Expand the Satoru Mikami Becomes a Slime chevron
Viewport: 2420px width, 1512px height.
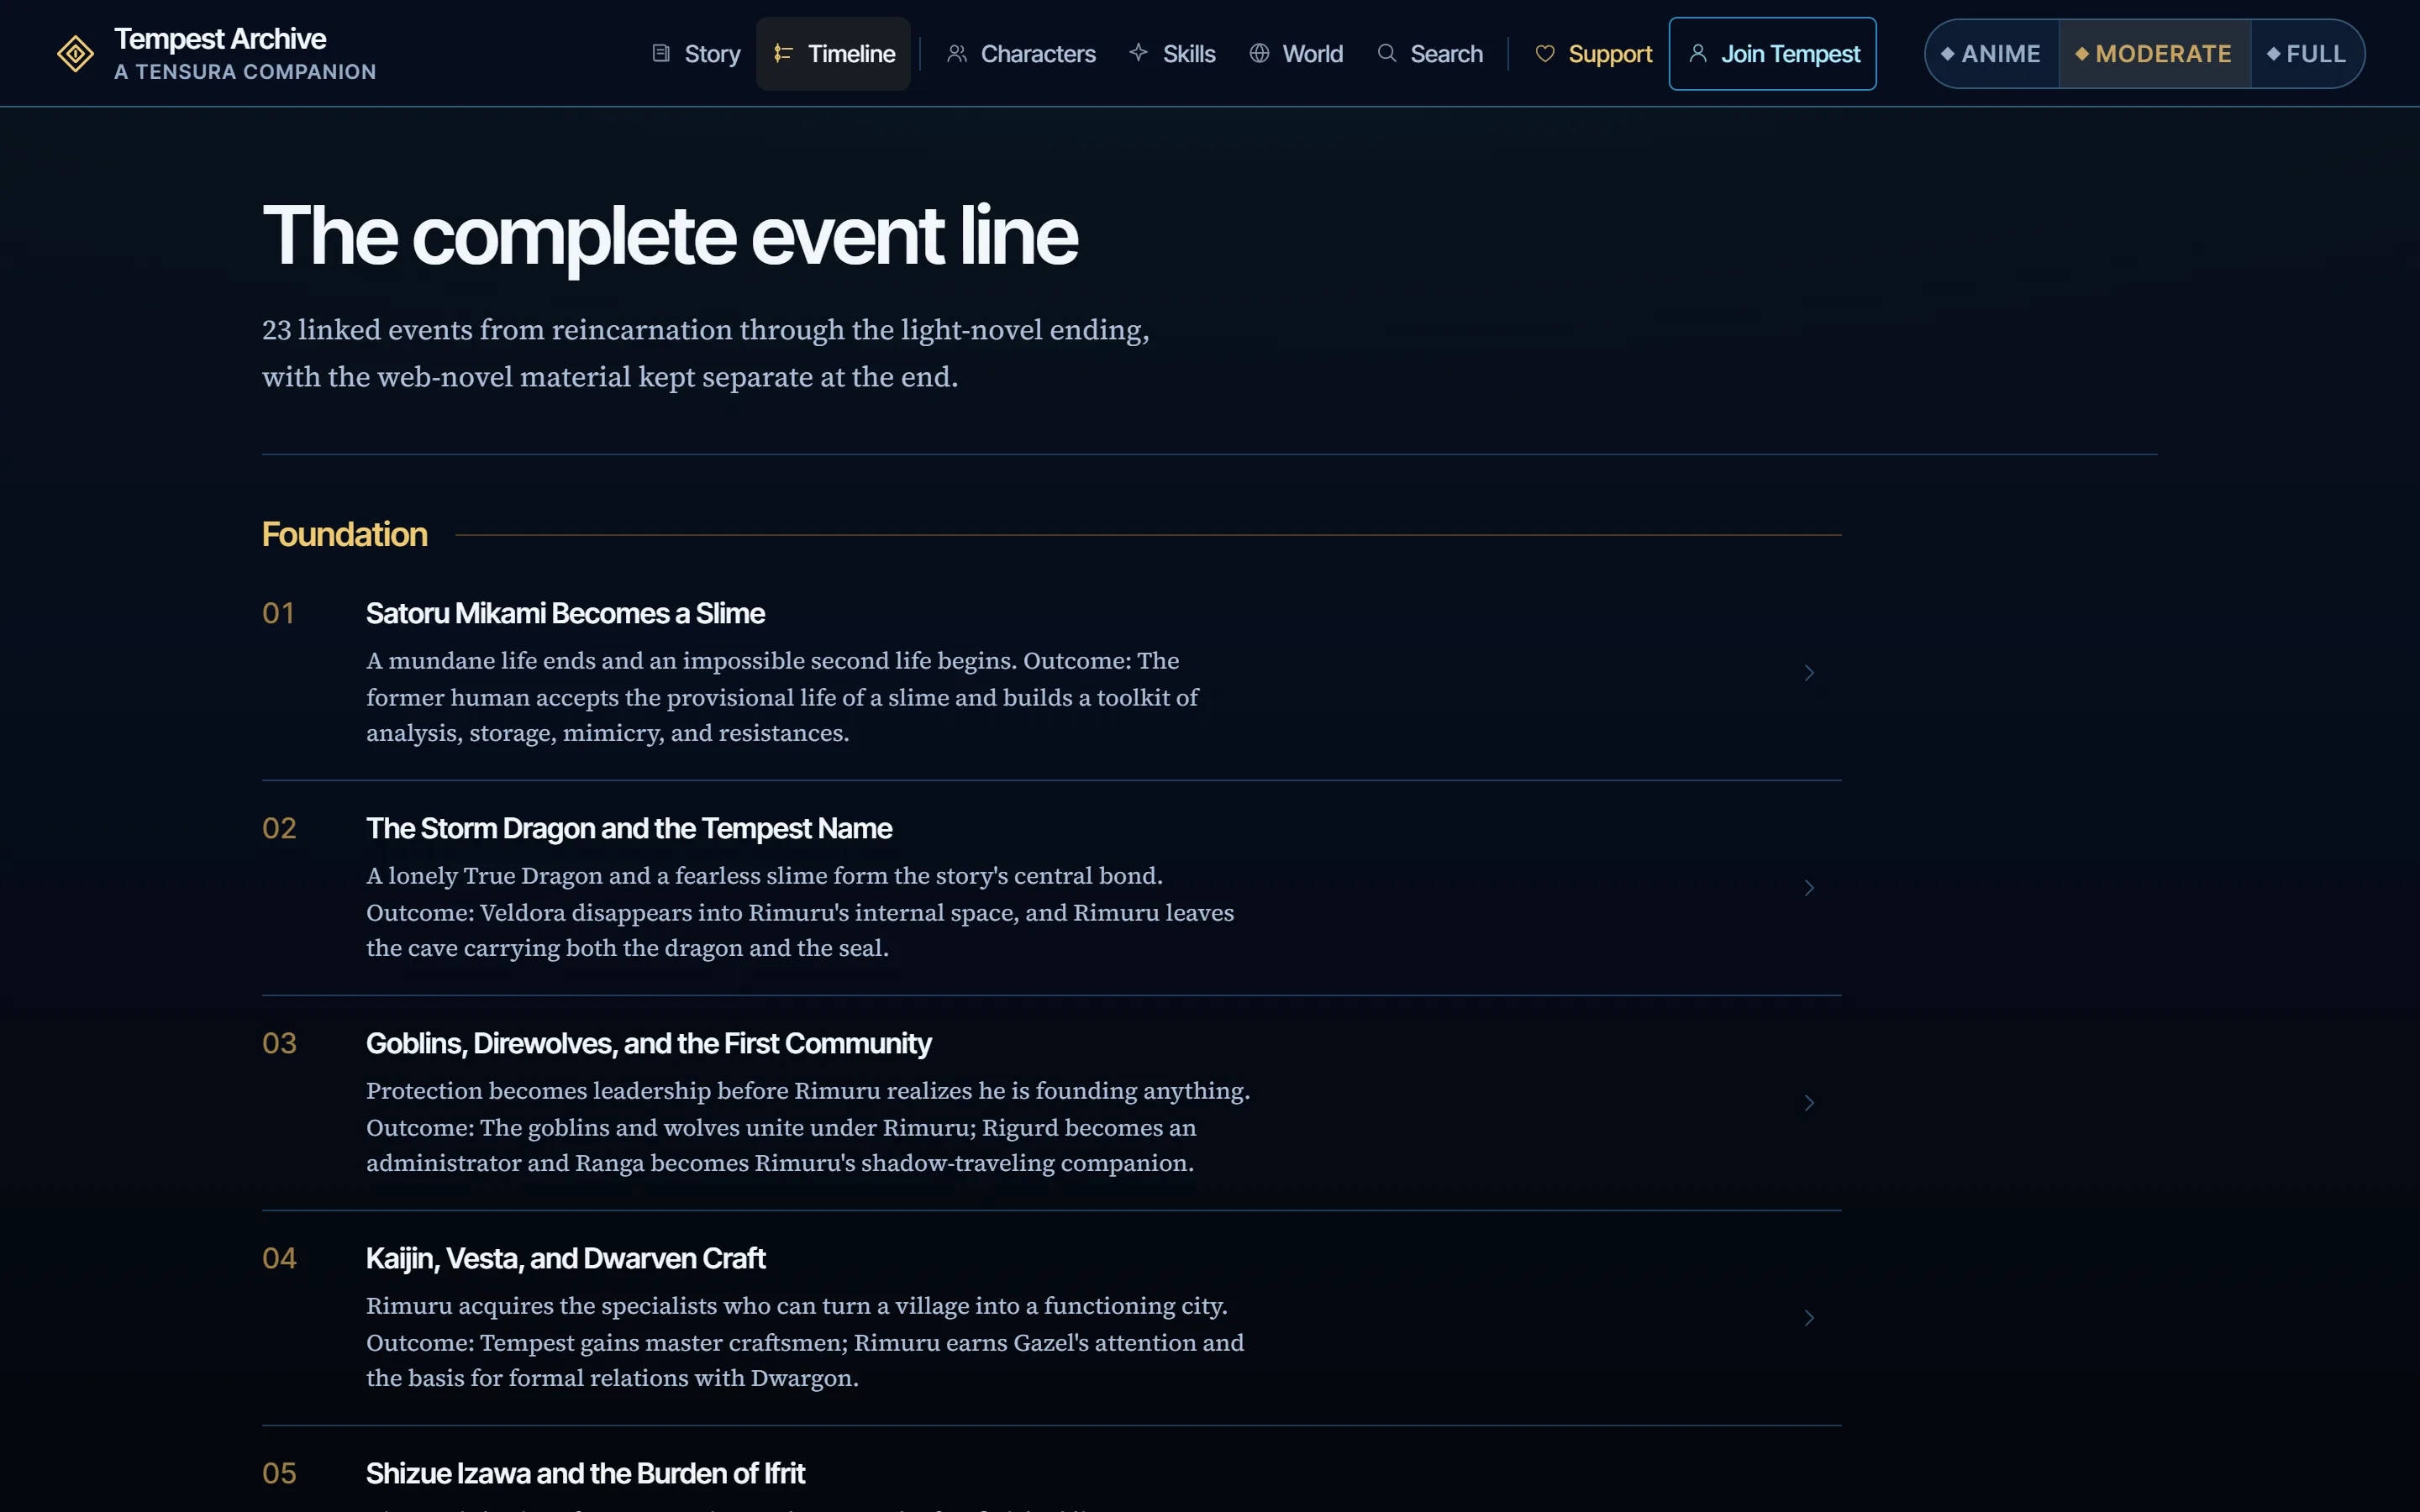(x=1809, y=673)
